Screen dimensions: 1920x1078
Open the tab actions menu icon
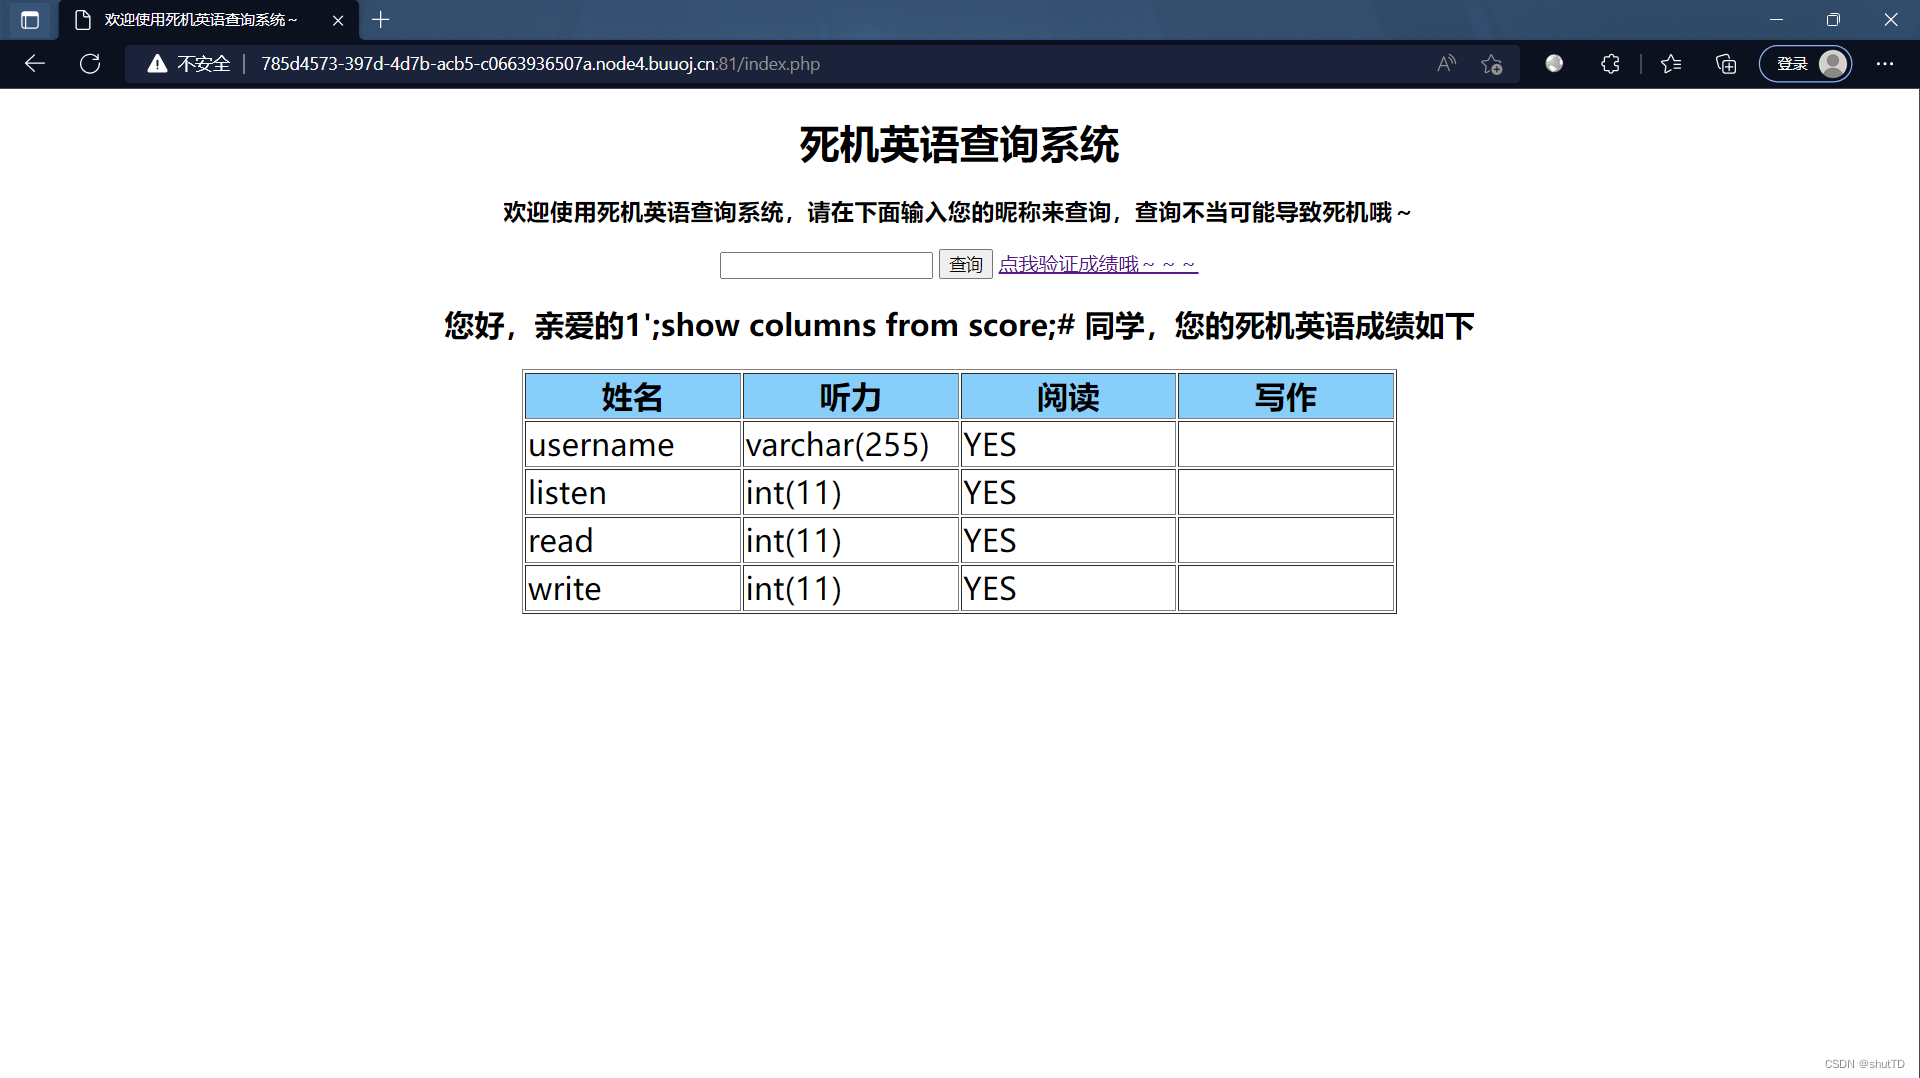click(x=30, y=20)
